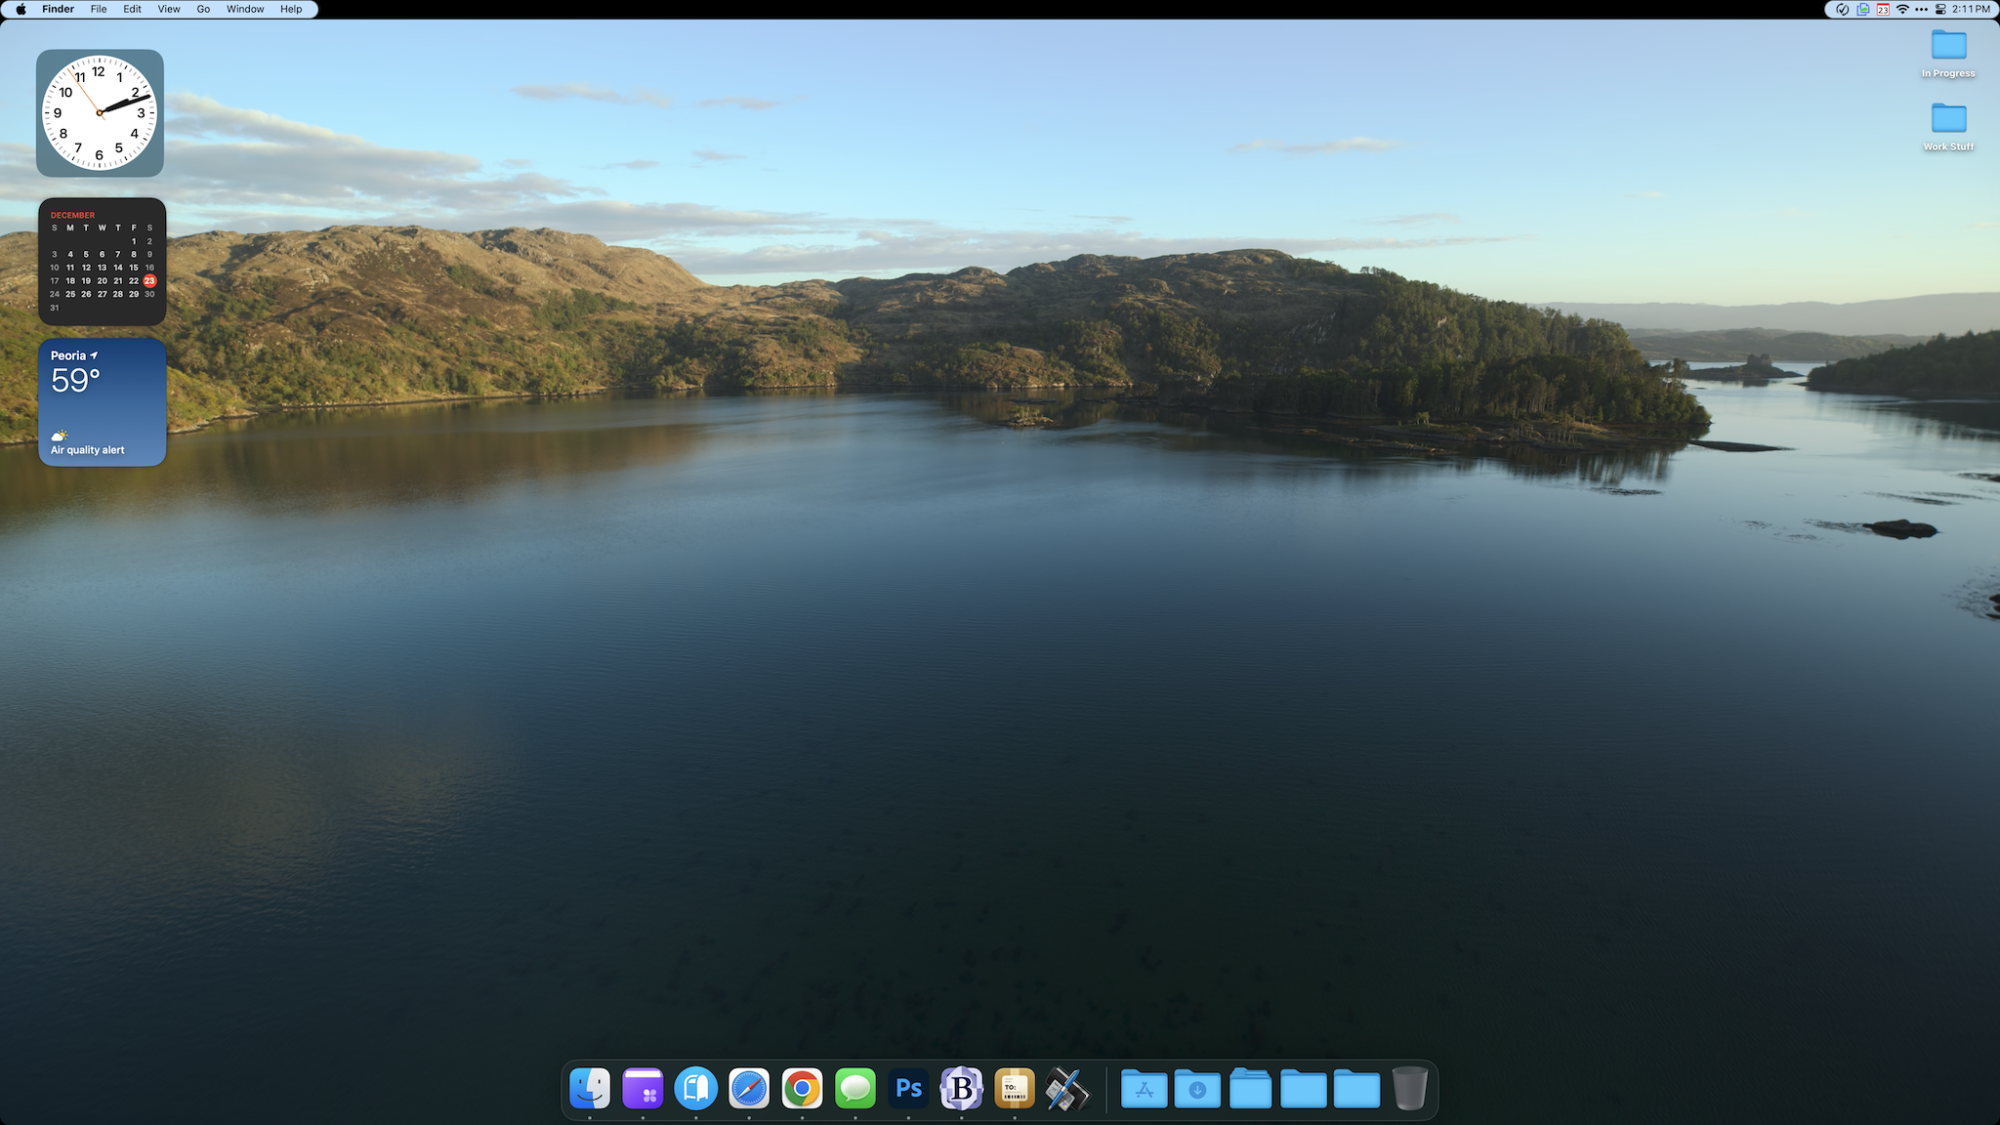2000x1125 pixels.
Task: Open the Safari compass icon
Action: (749, 1088)
